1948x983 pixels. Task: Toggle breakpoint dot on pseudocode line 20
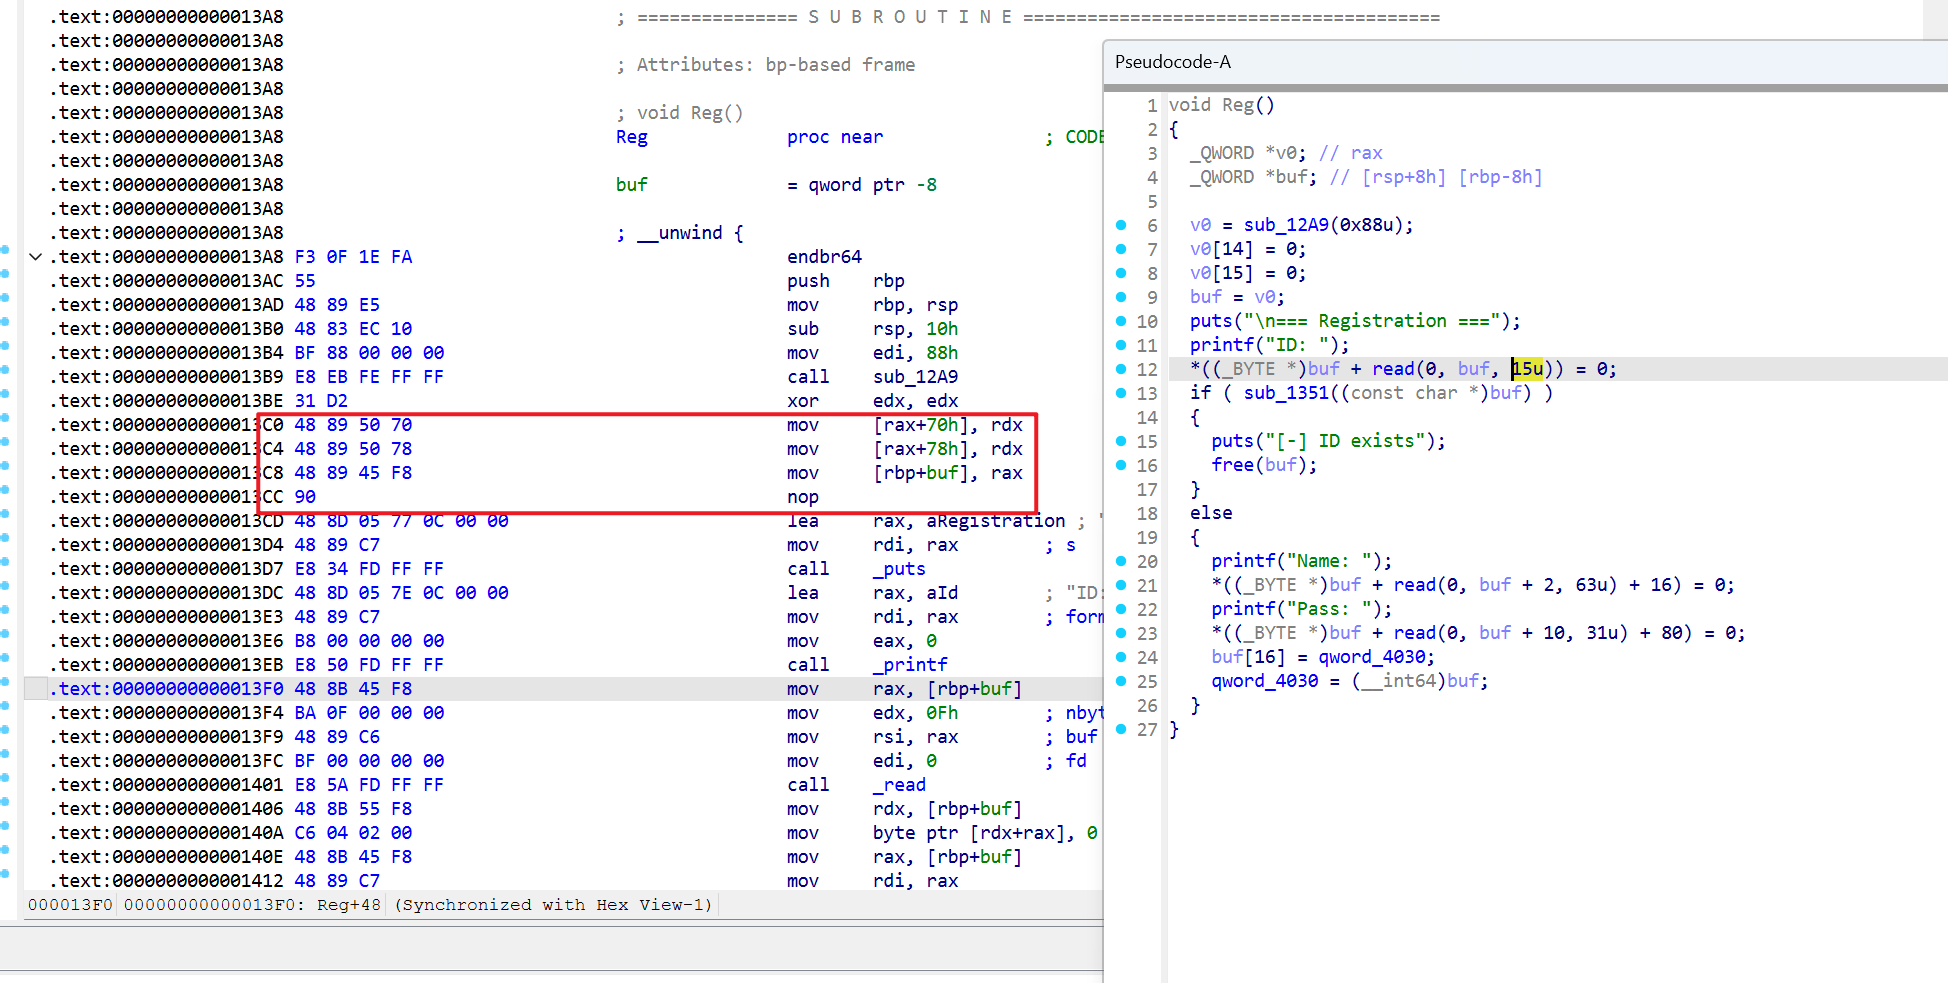click(1121, 561)
